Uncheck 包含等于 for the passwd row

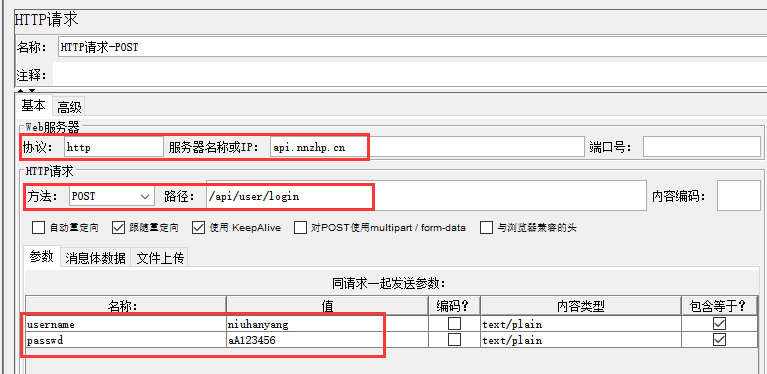tap(719, 340)
